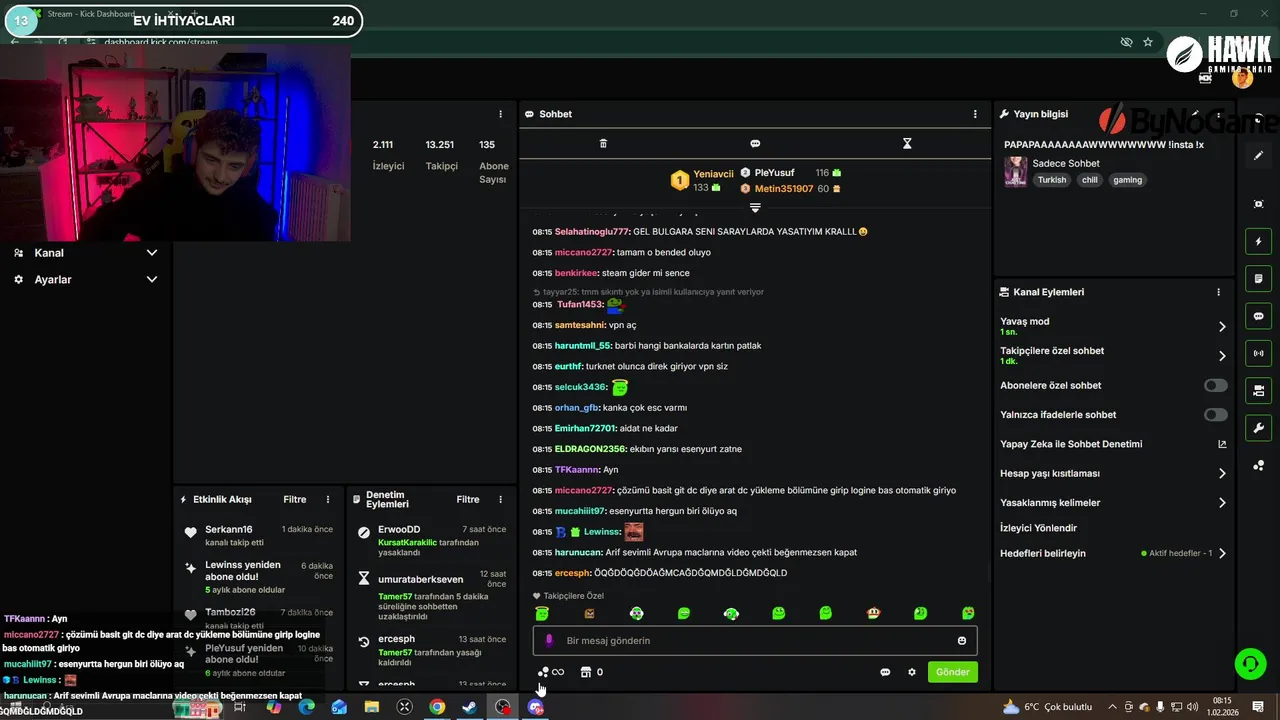Open Denetim Eylemleri three-dot menu

pyautogui.click(x=500, y=499)
